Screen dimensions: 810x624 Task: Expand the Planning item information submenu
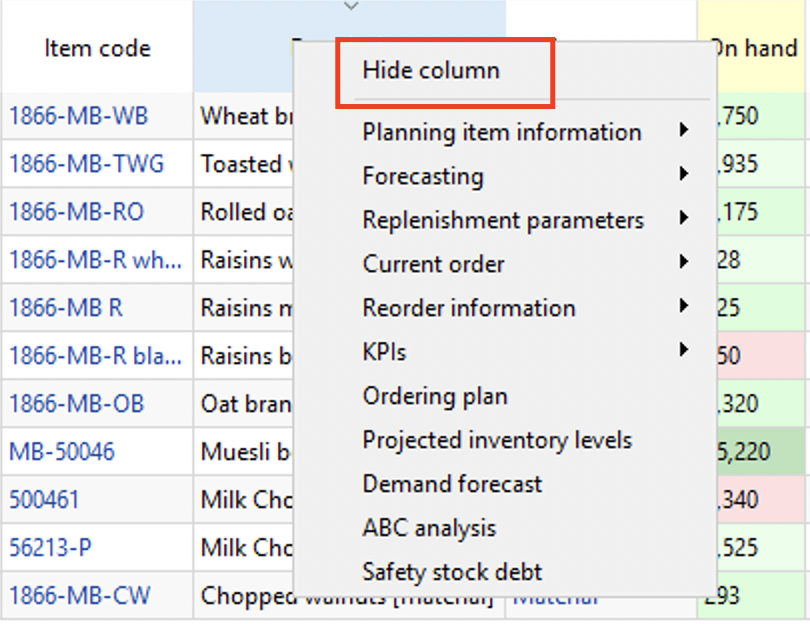tap(500, 132)
